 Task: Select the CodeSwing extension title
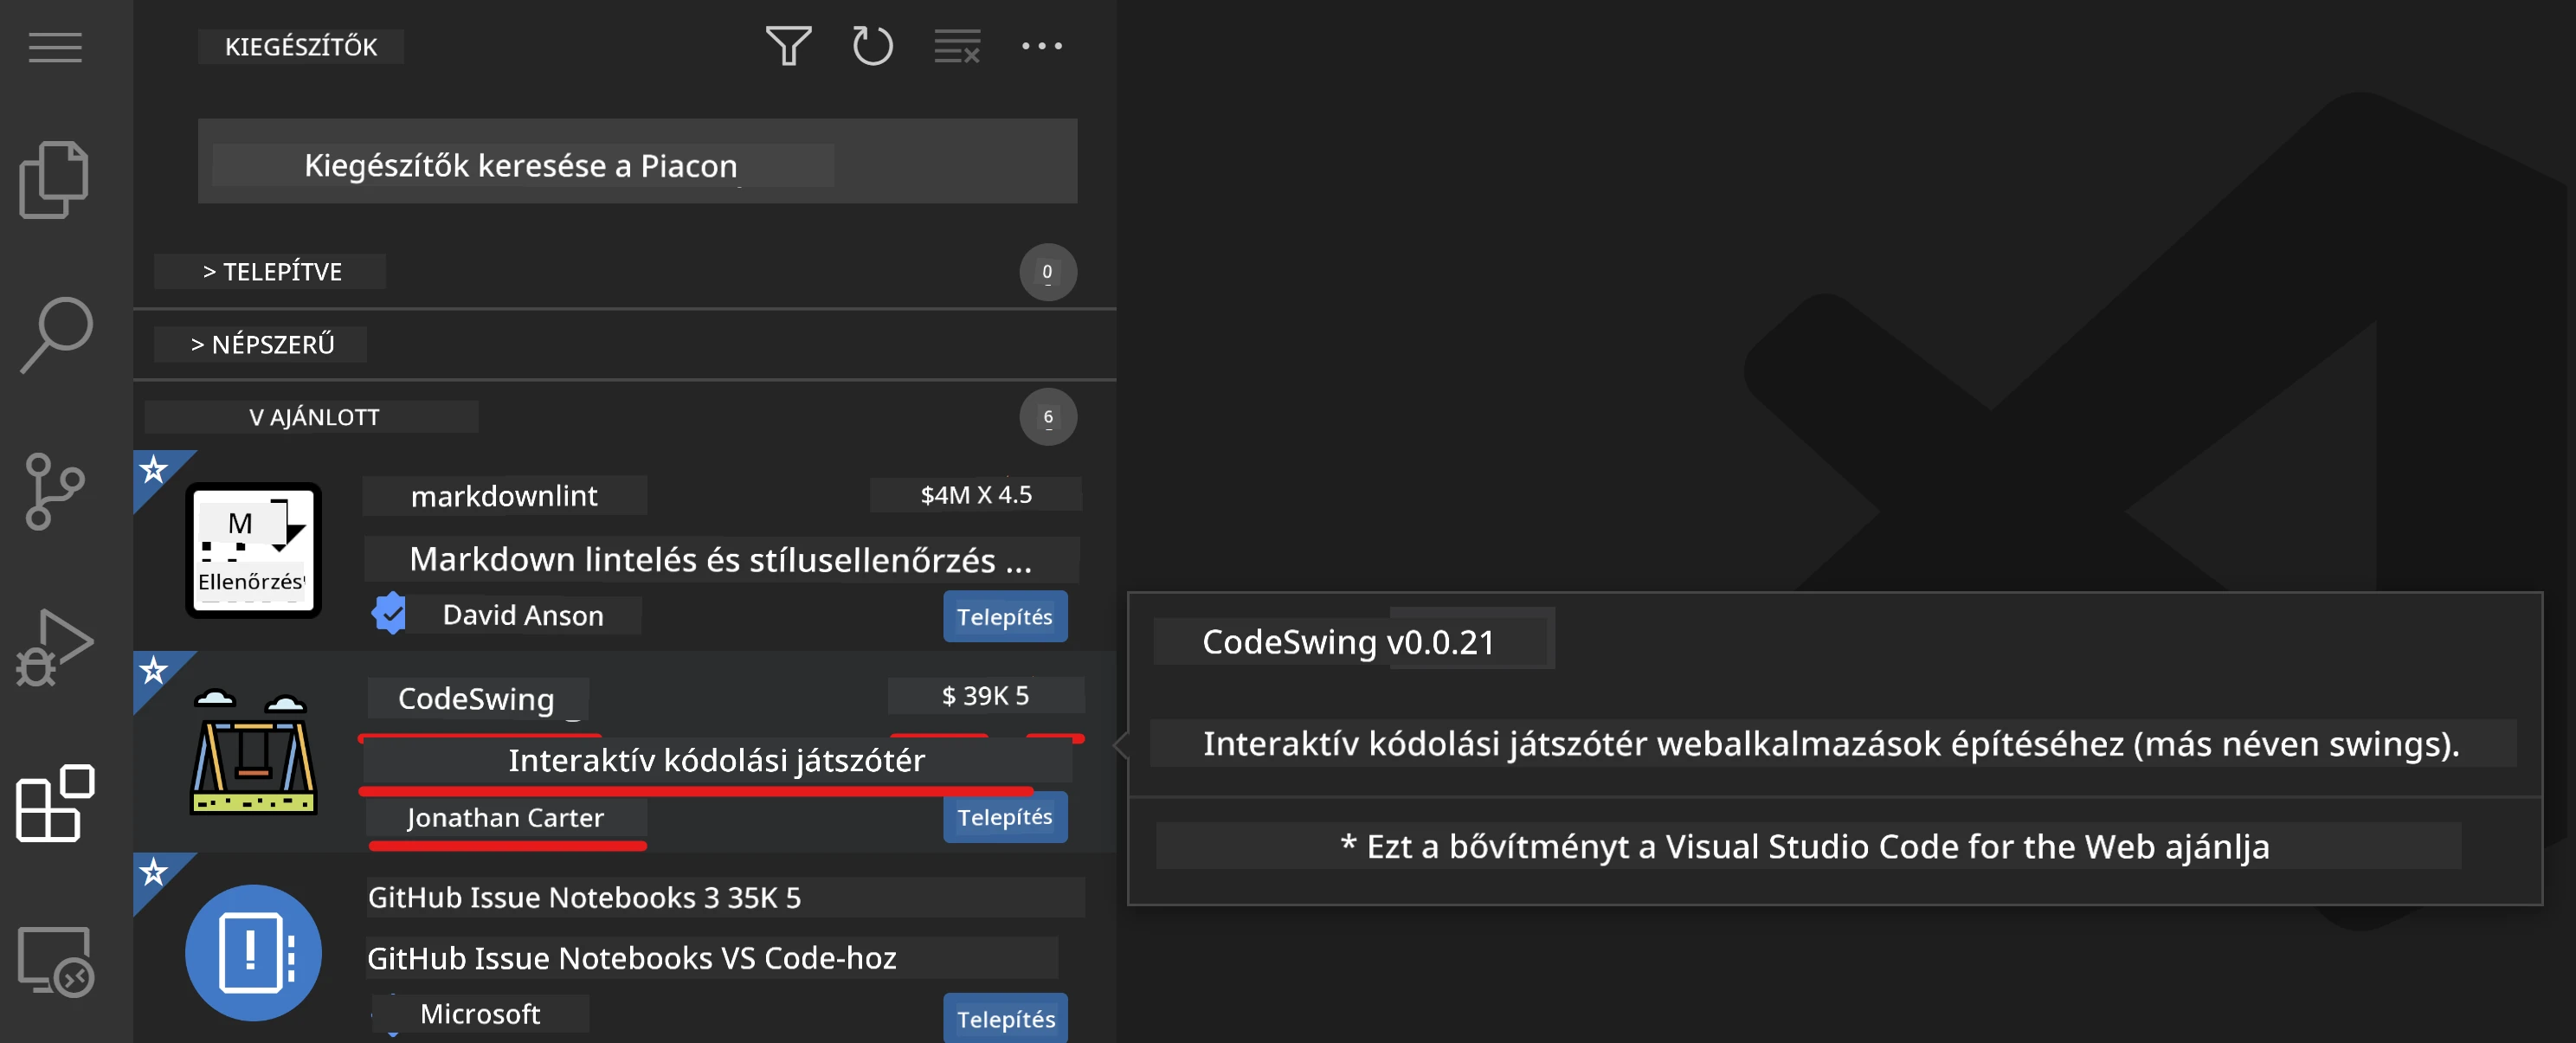(477, 698)
